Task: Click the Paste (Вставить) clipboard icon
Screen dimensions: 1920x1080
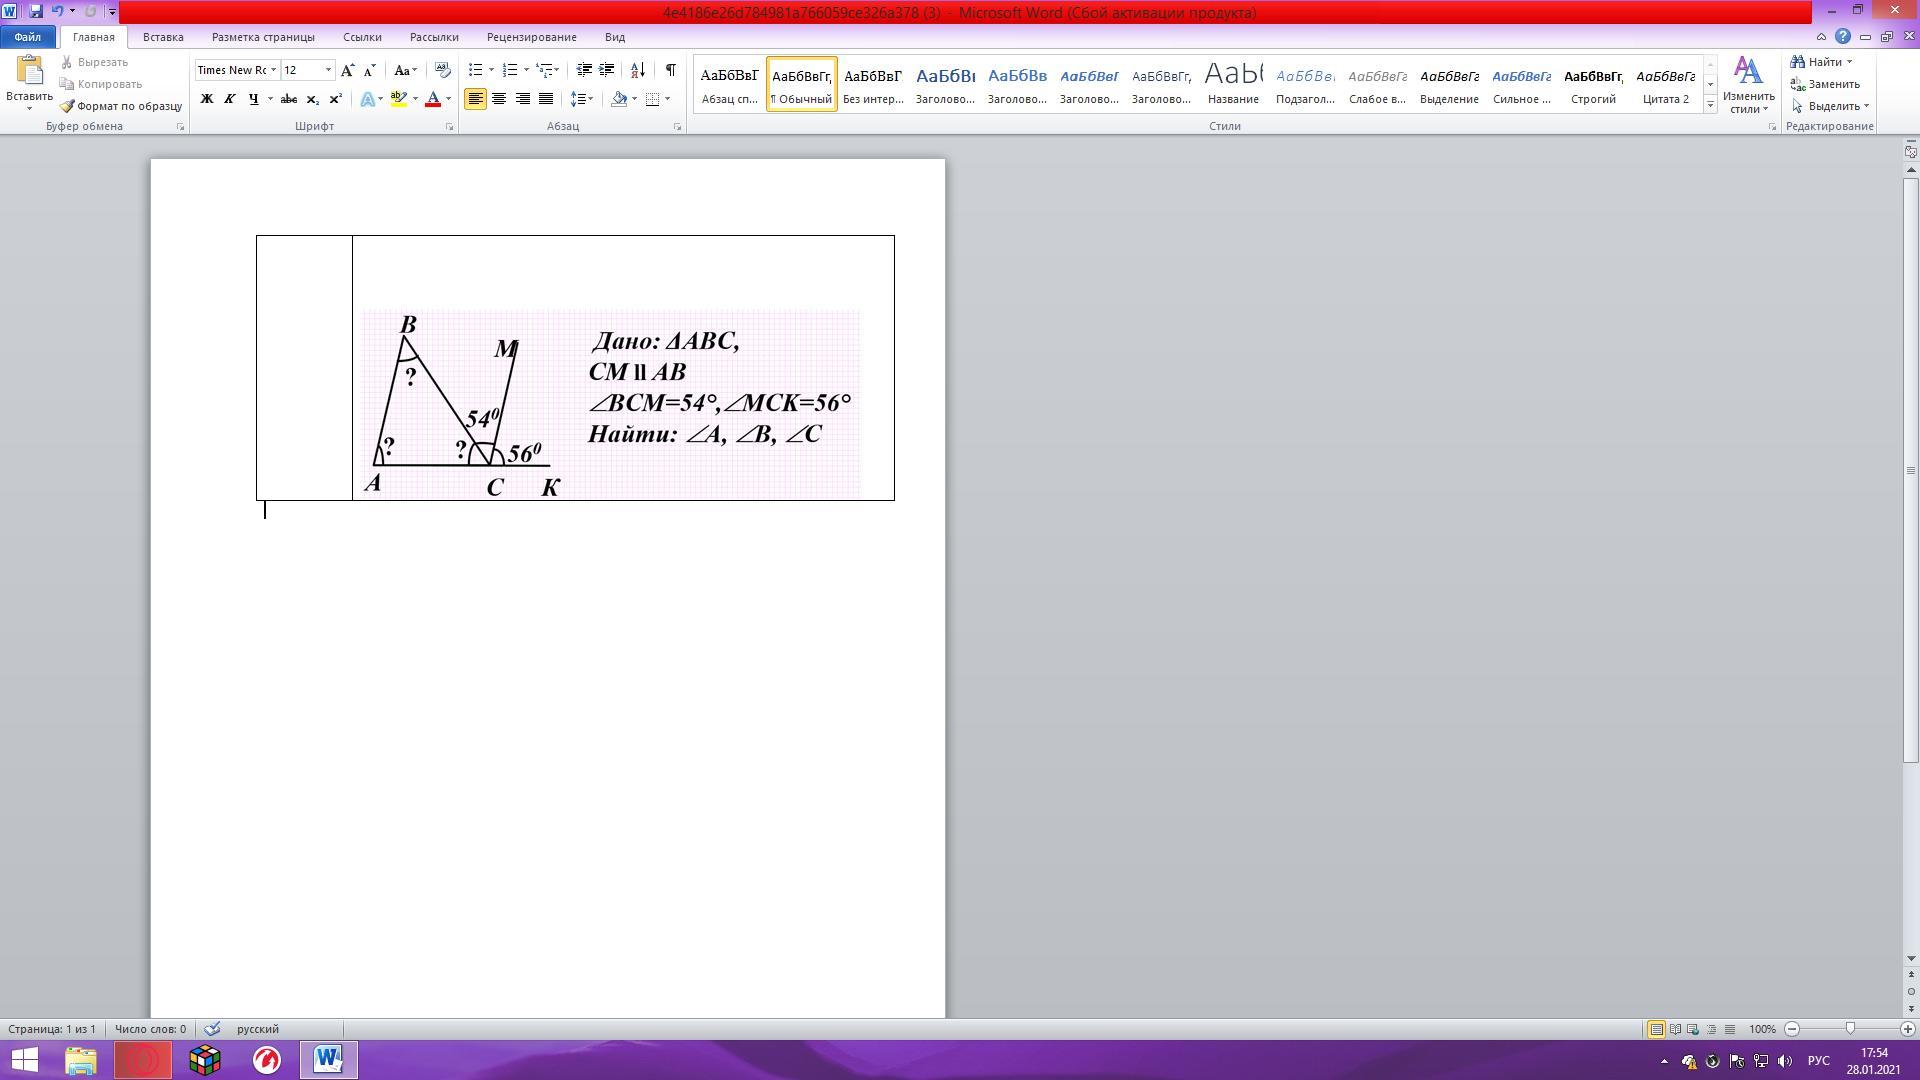Action: coord(29,71)
